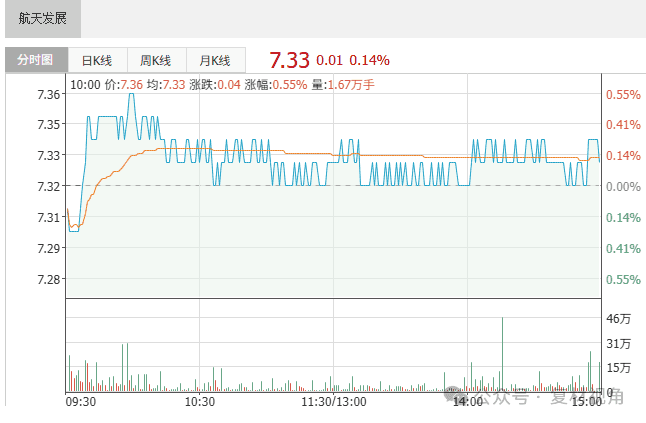Click the red 0.01 change value in header
Screen dimensions: 646x423
coord(330,60)
